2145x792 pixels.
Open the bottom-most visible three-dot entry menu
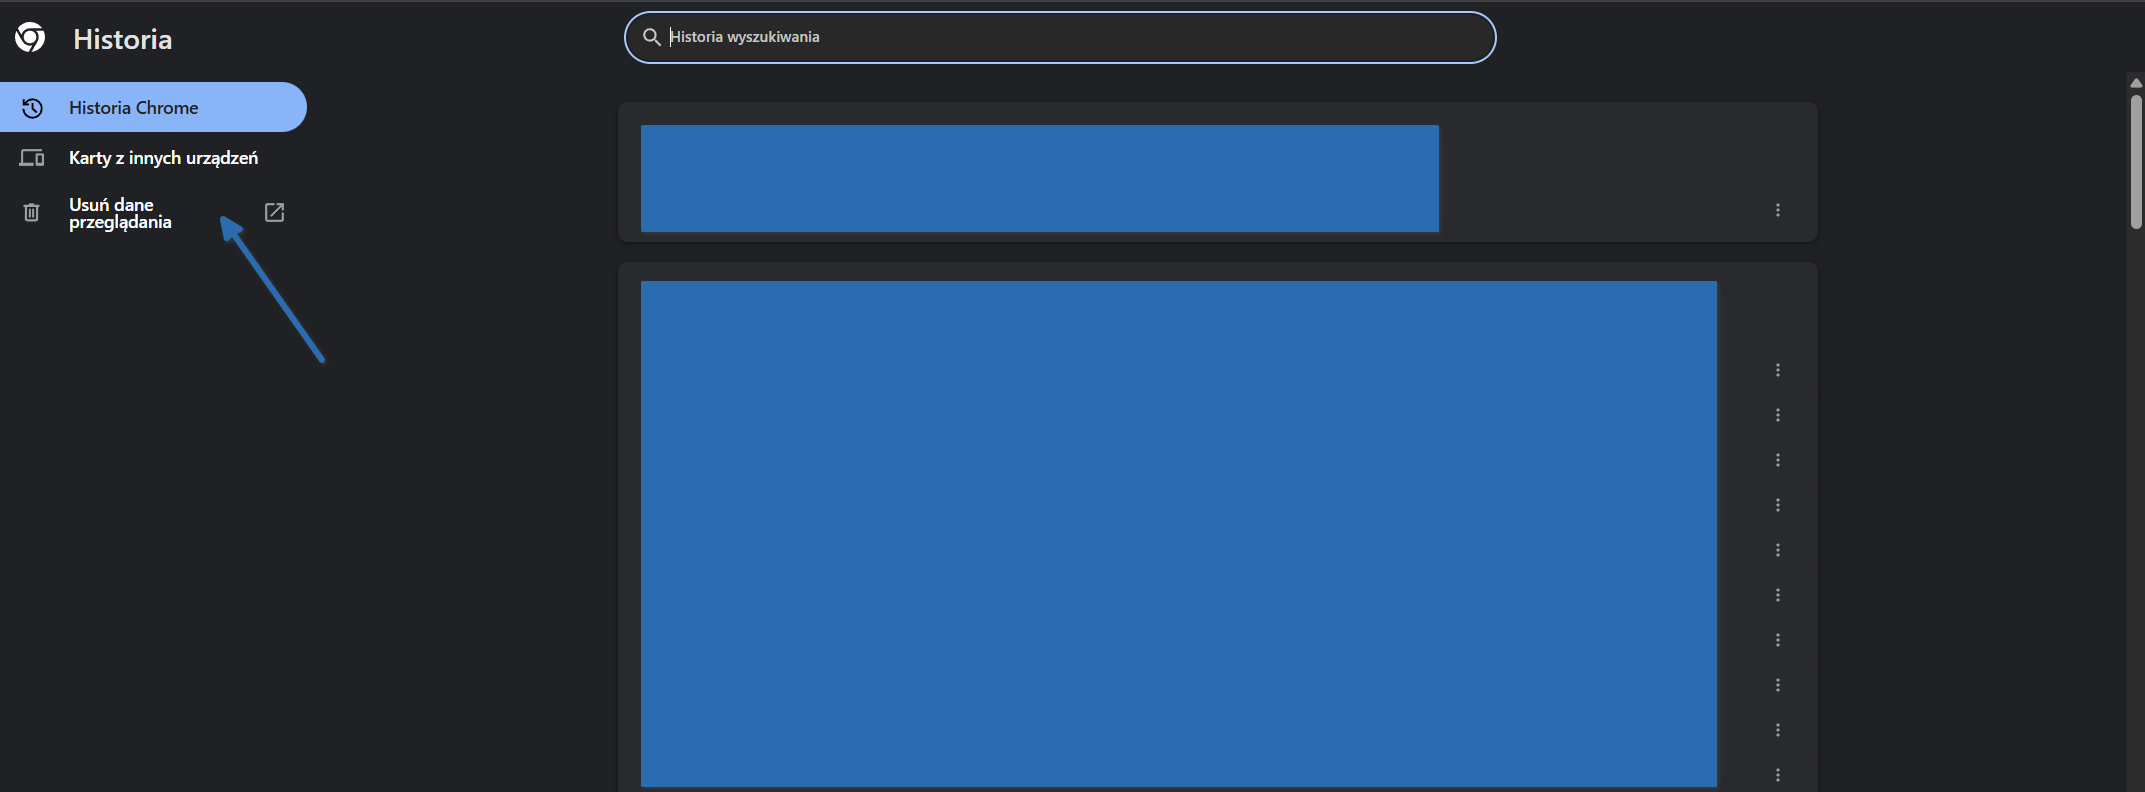[x=1777, y=775]
